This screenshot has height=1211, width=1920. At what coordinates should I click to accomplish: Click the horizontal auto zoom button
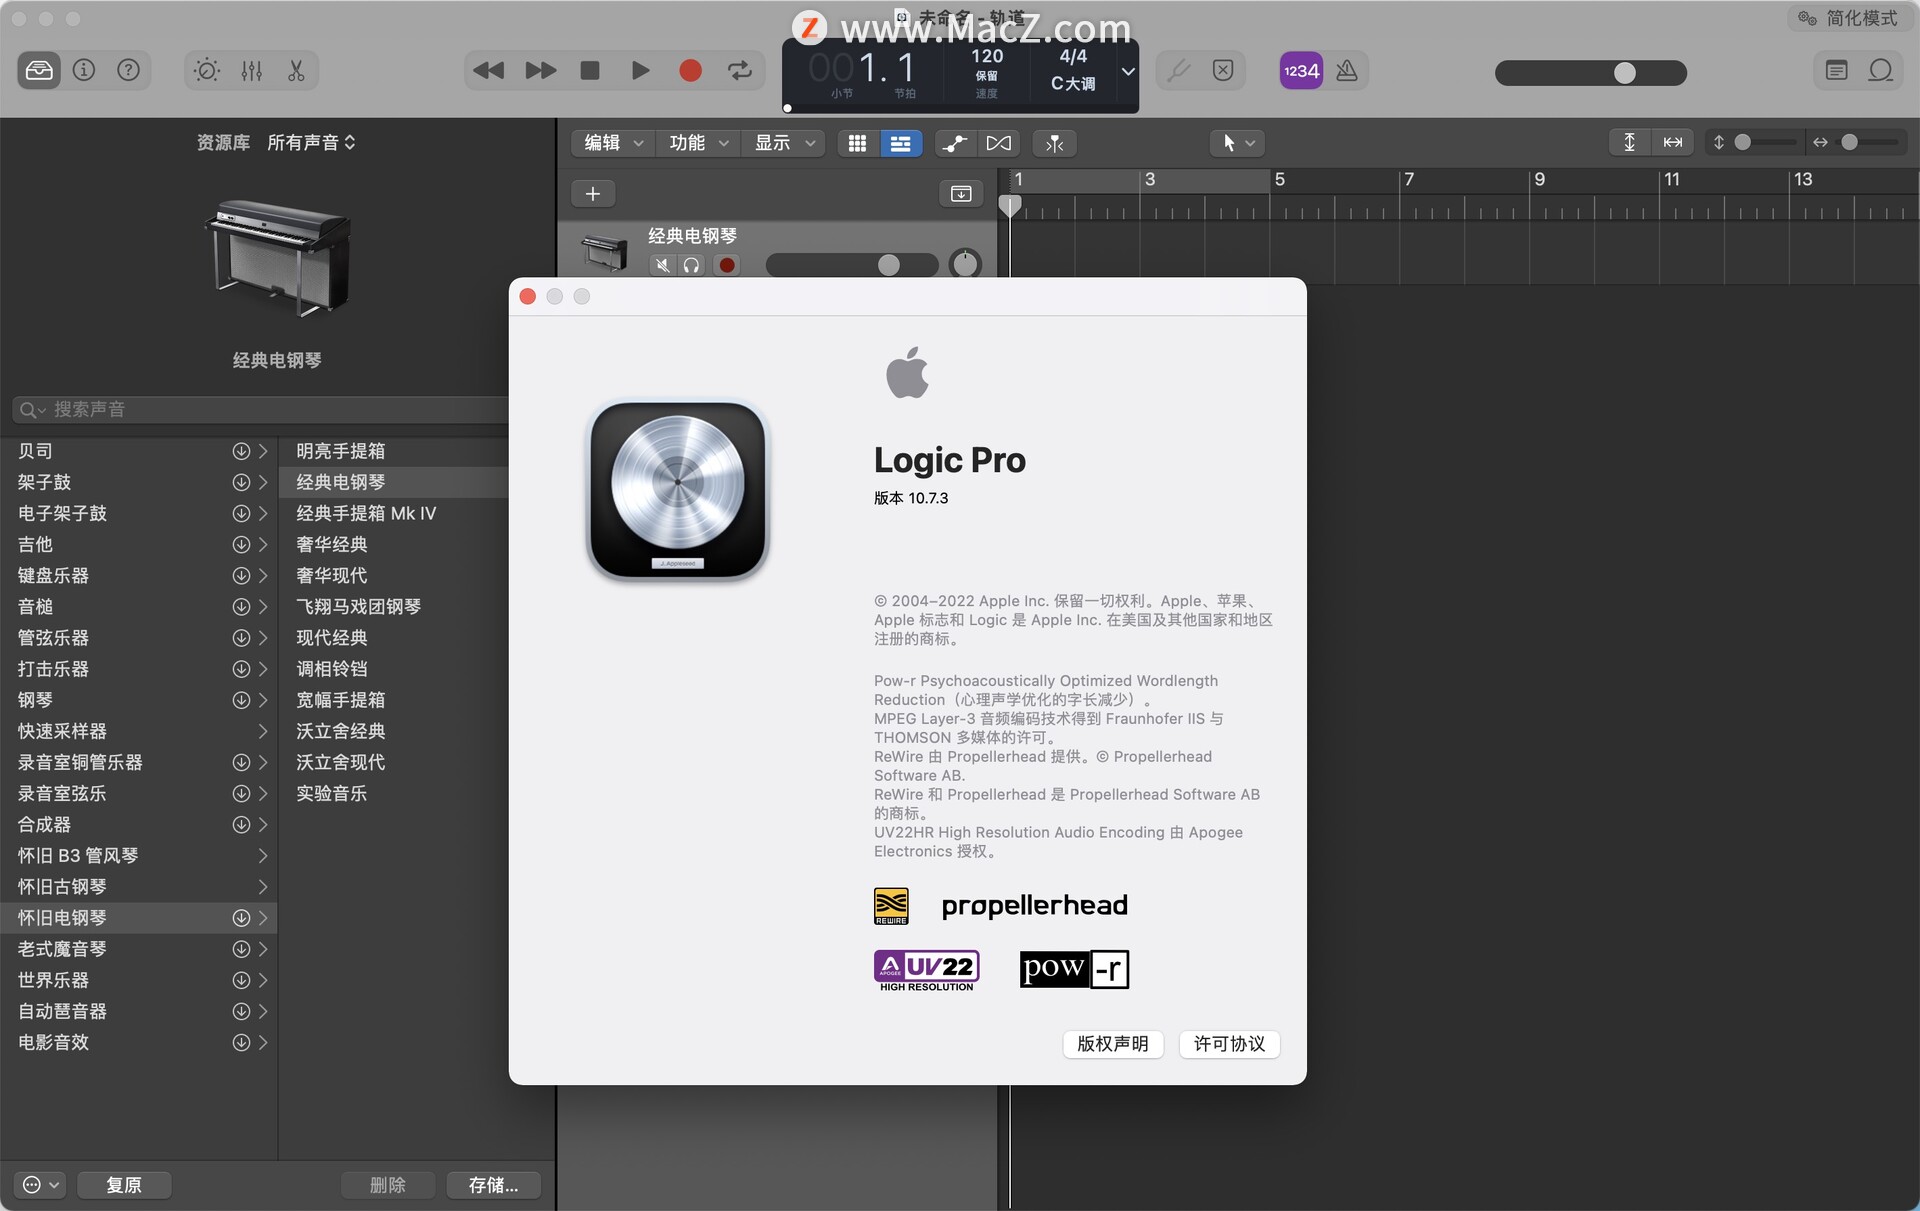point(1673,142)
